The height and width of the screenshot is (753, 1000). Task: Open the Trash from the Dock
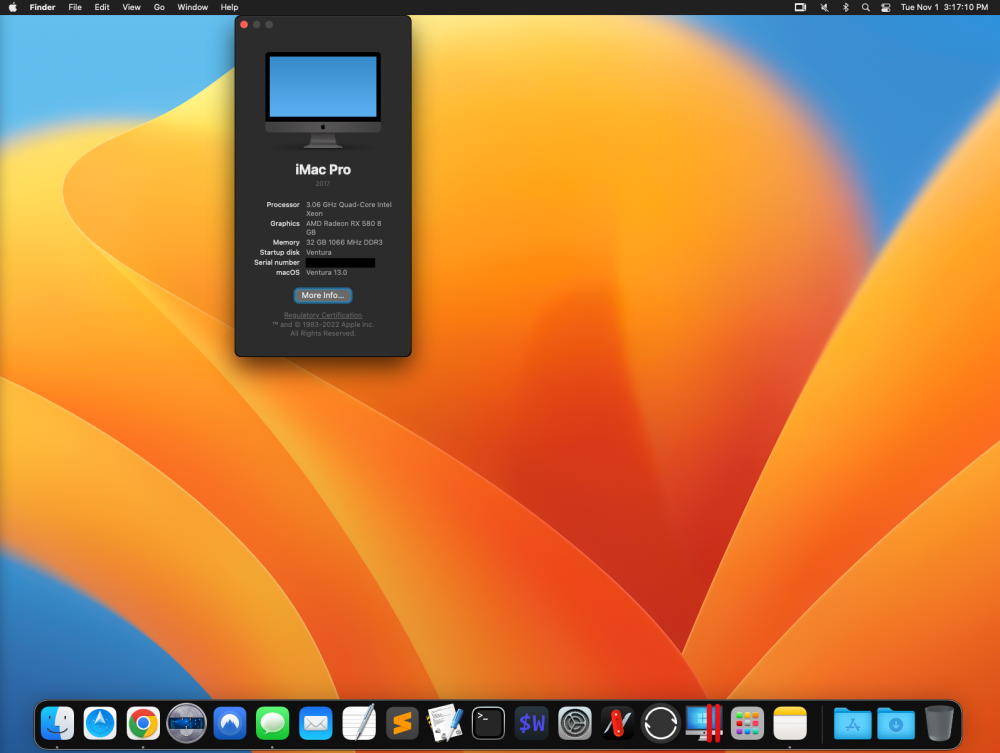tap(939, 723)
